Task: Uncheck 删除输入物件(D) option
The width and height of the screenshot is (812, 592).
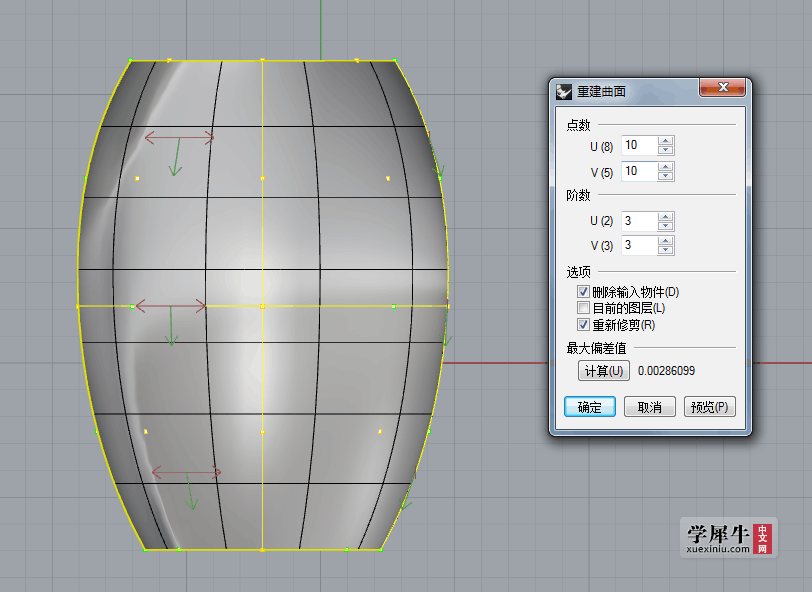Action: 584,292
